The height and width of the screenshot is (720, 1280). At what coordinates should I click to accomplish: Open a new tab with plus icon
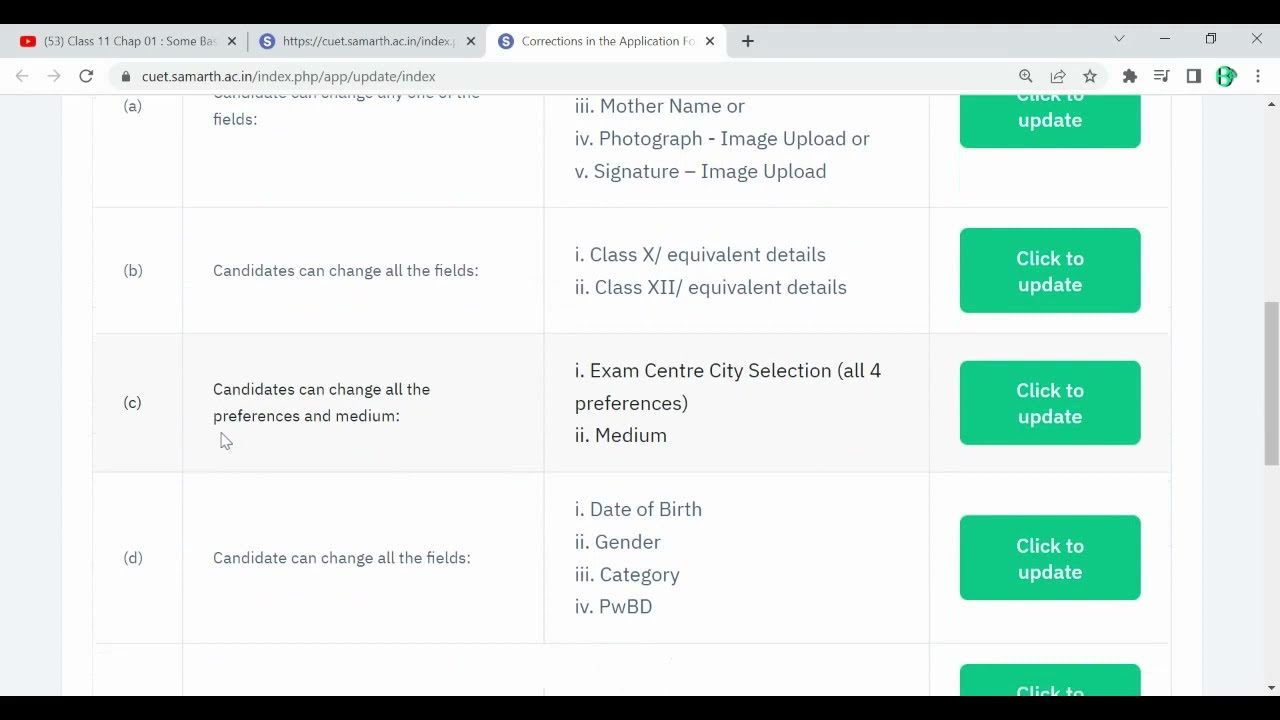tap(748, 41)
